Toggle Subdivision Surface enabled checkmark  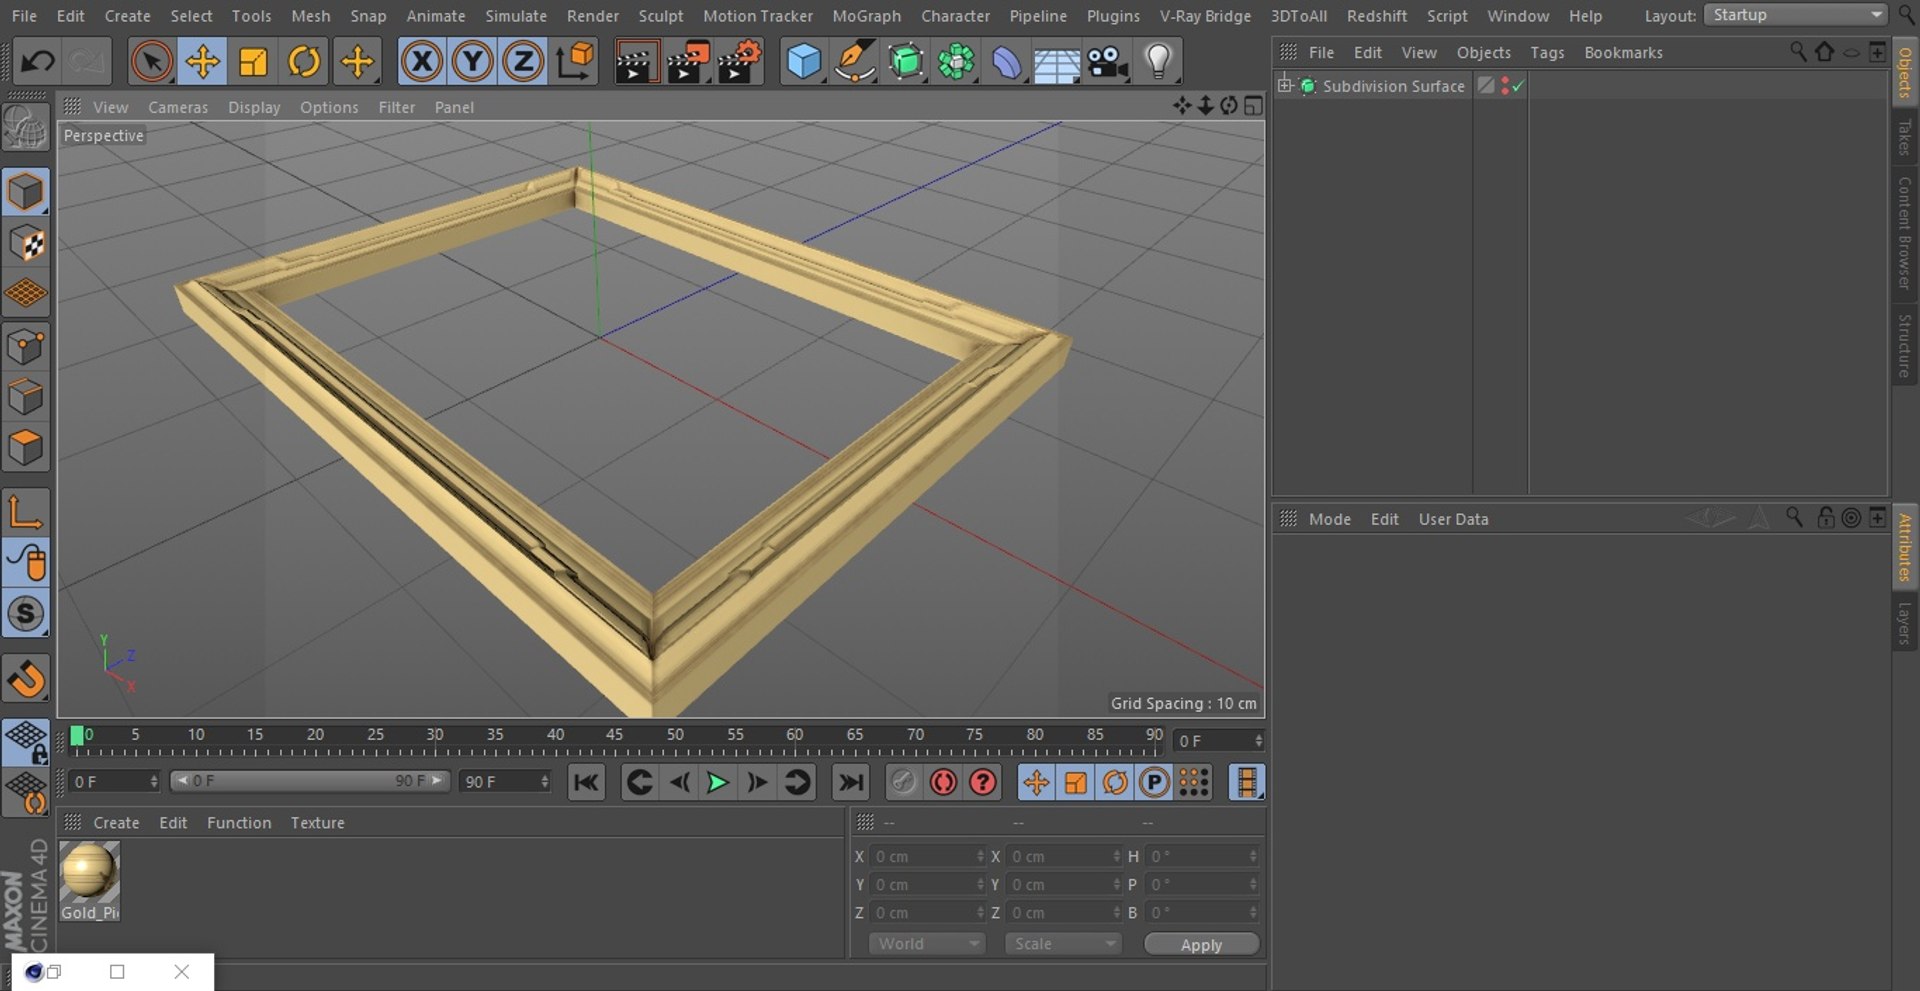click(1518, 87)
